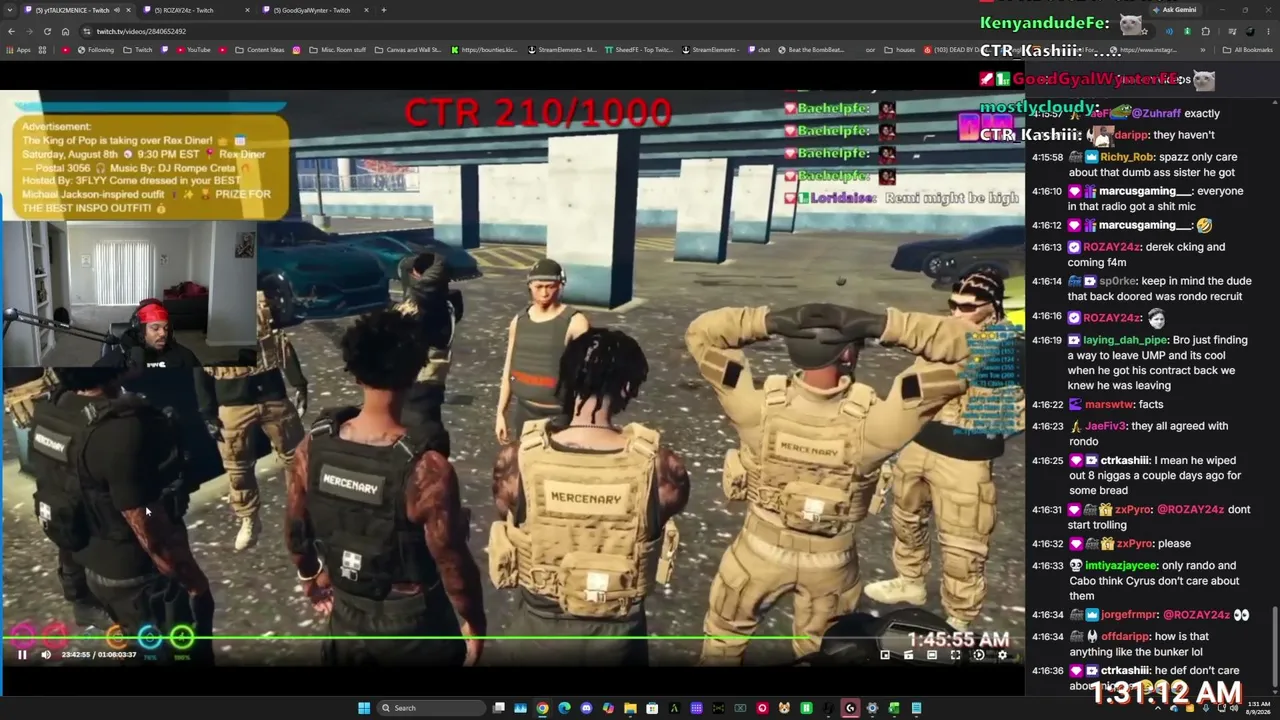Screen dimensions: 1280x720
Task: Open the browser home page
Action: pos(65,31)
